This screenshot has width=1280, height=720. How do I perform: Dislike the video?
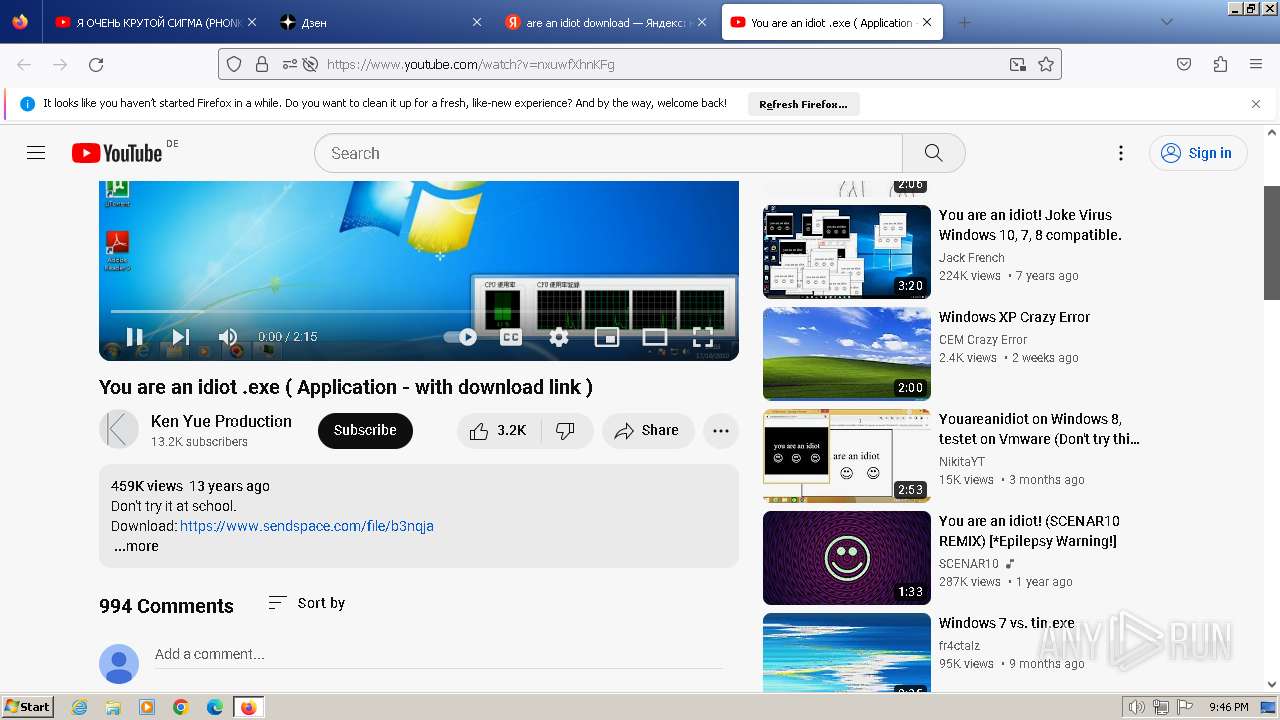(566, 430)
